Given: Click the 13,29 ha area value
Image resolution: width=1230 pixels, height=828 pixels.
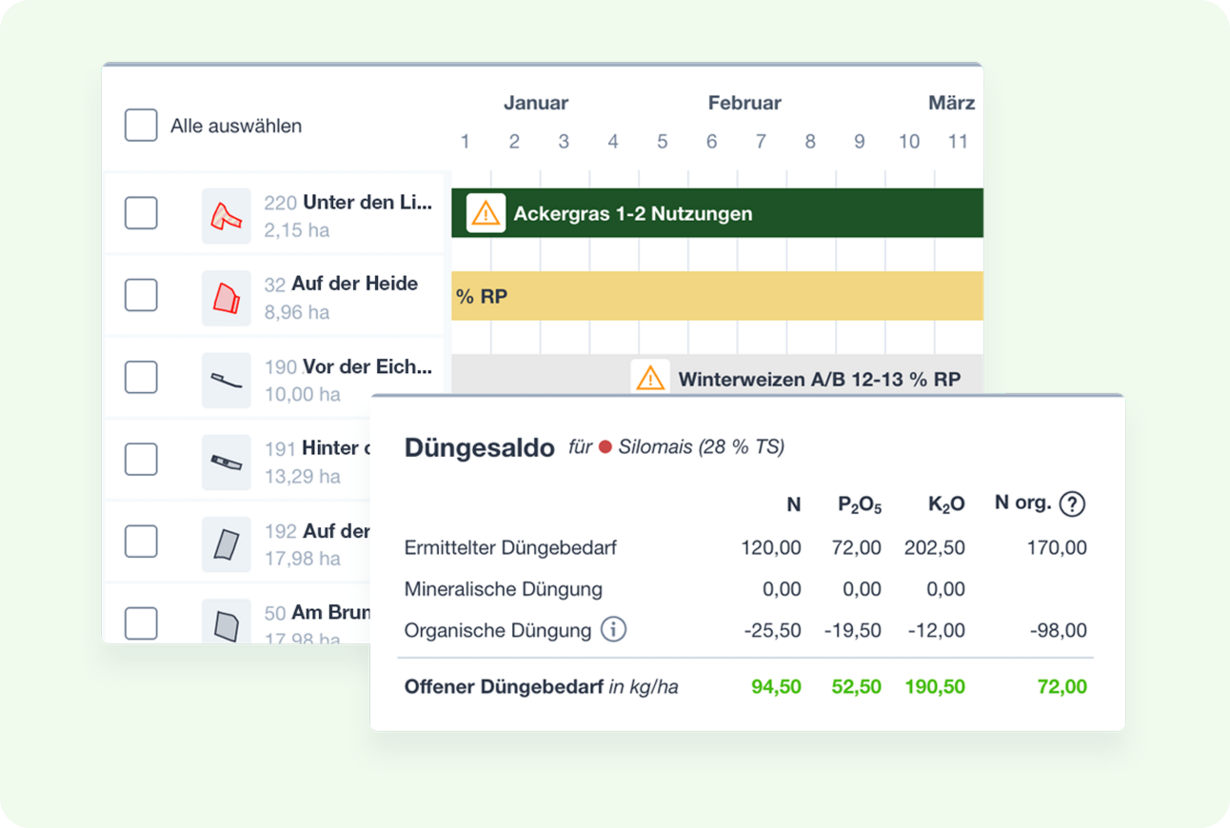Looking at the screenshot, I should tap(303, 476).
